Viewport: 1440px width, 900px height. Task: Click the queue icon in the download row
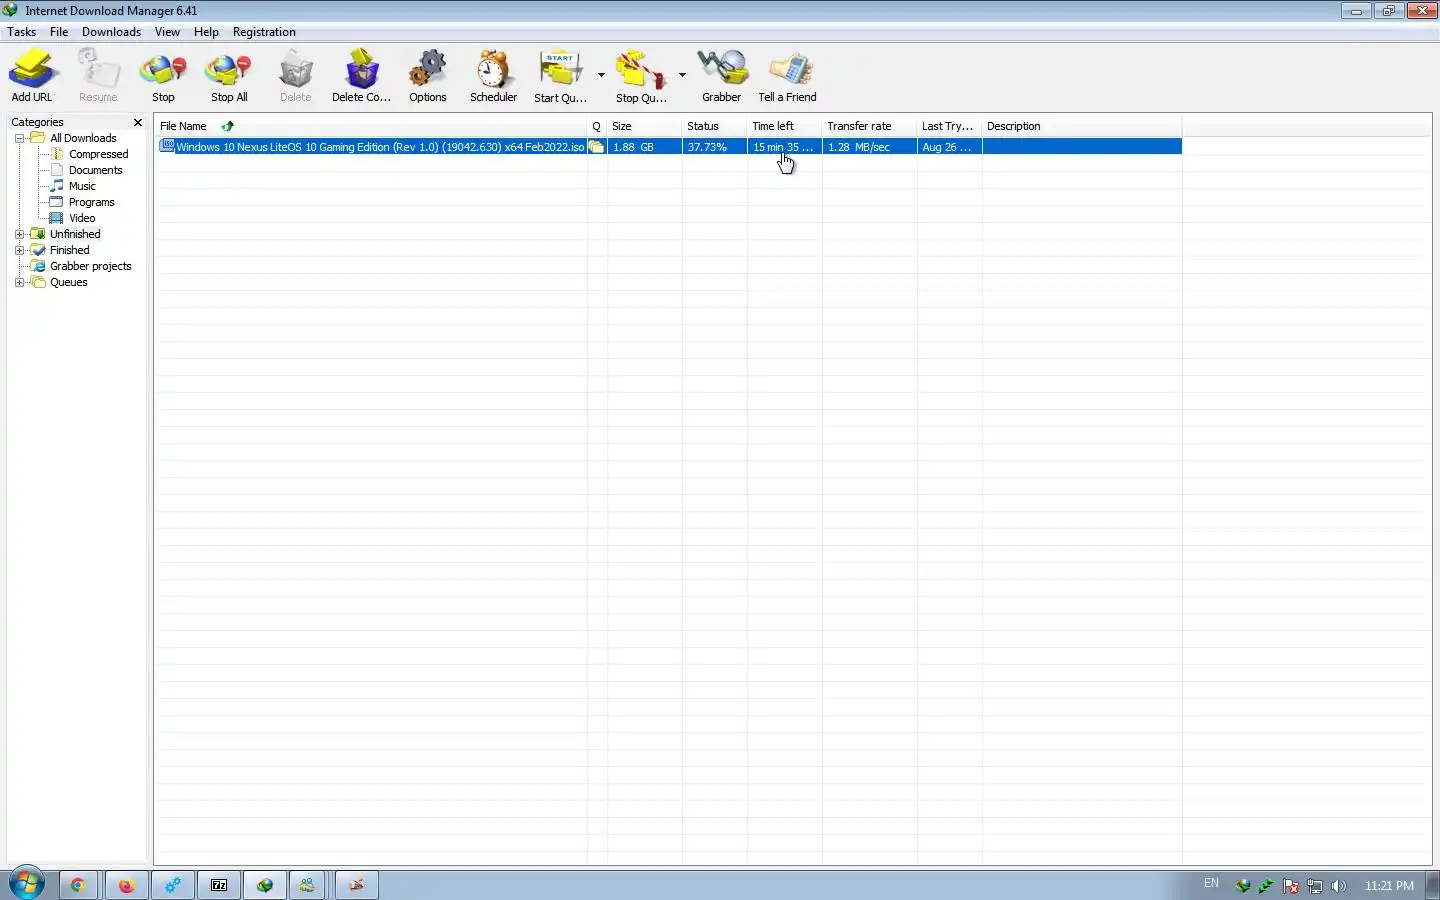click(x=597, y=147)
